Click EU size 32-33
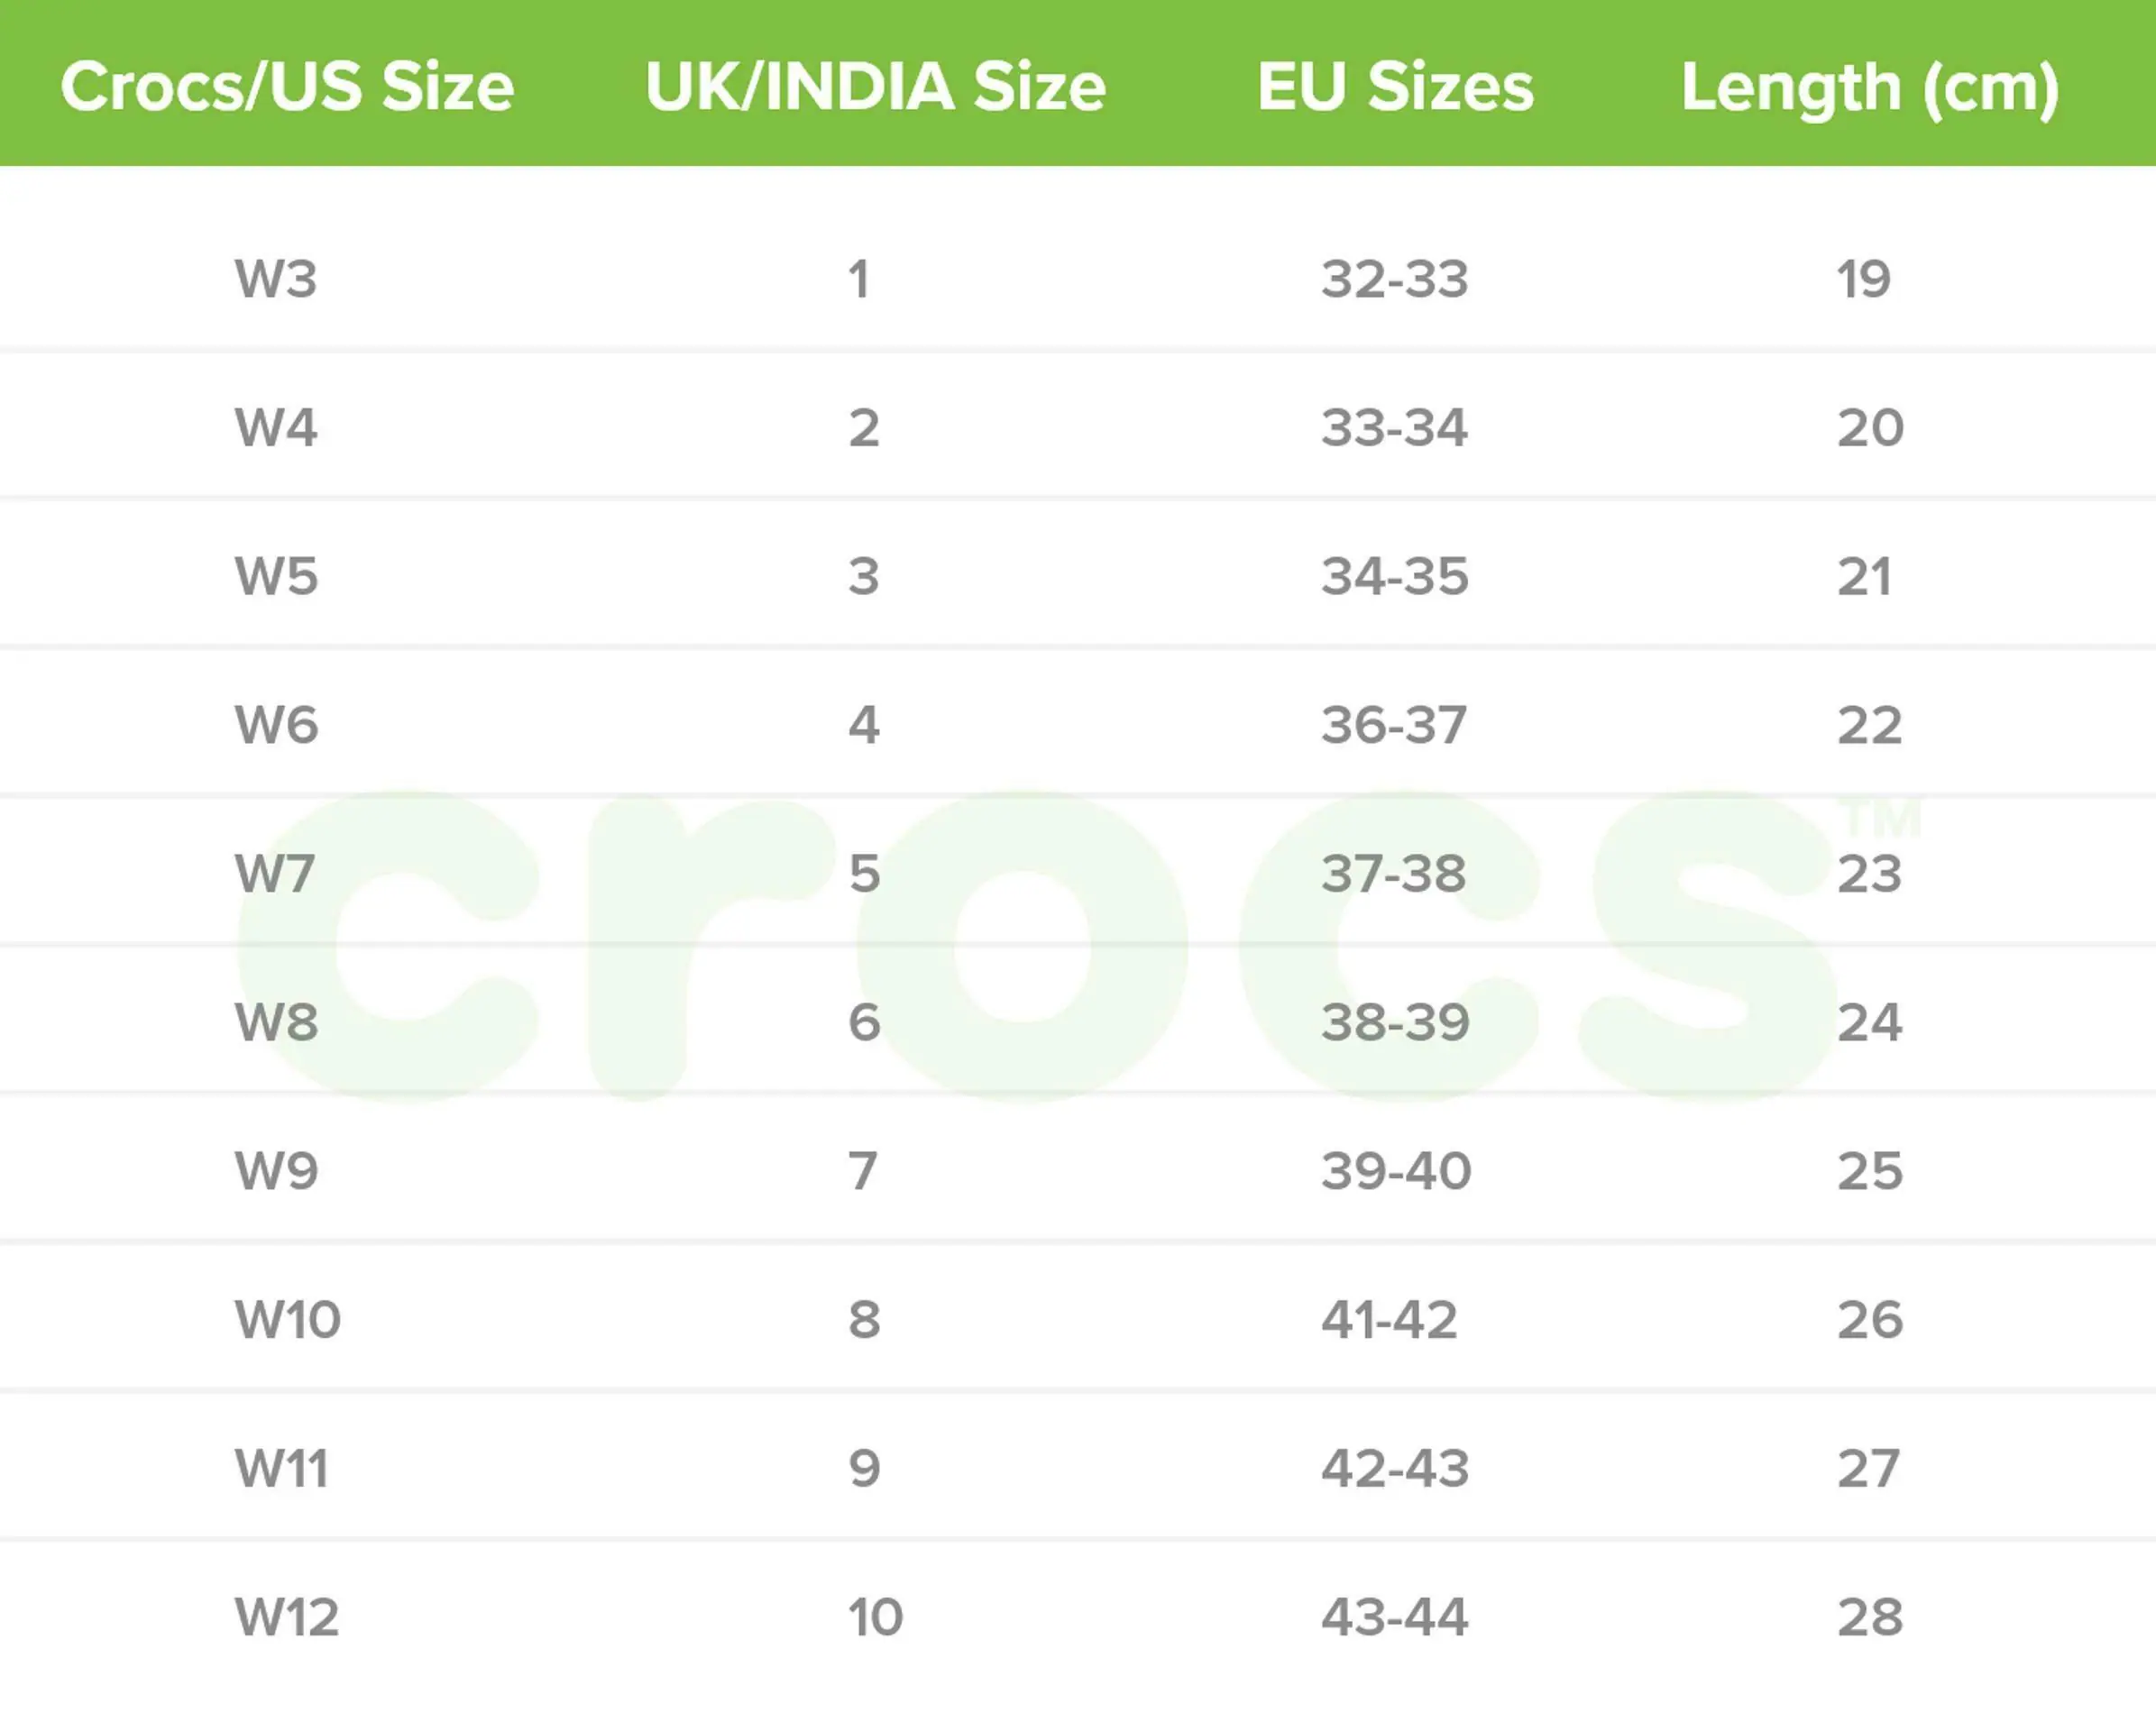This screenshot has height=1713, width=2156. point(1395,279)
